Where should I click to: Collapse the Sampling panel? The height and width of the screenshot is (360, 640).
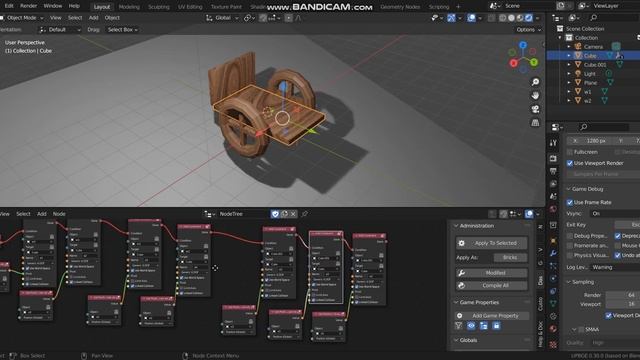coord(568,282)
